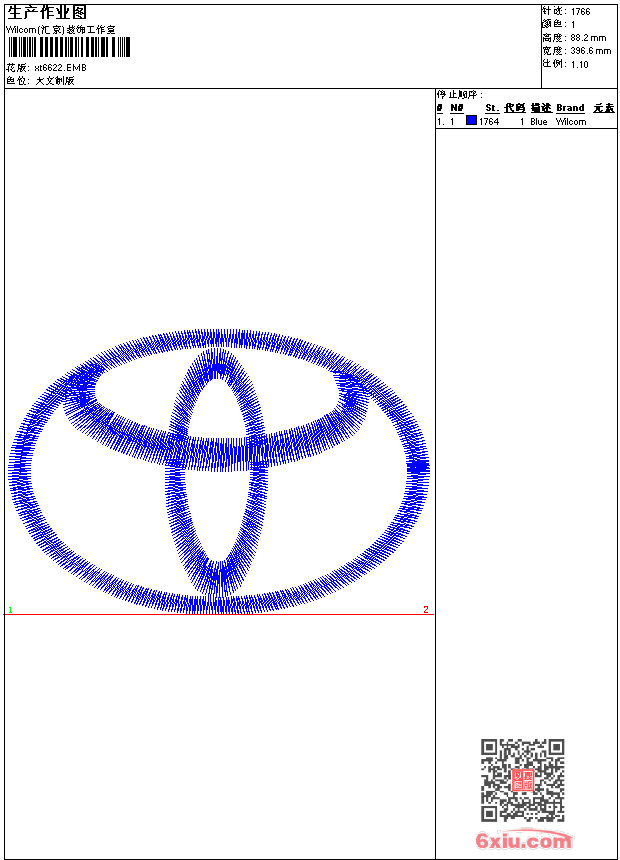Click the QR code image
The width and height of the screenshot is (620, 860).
pos(522,780)
